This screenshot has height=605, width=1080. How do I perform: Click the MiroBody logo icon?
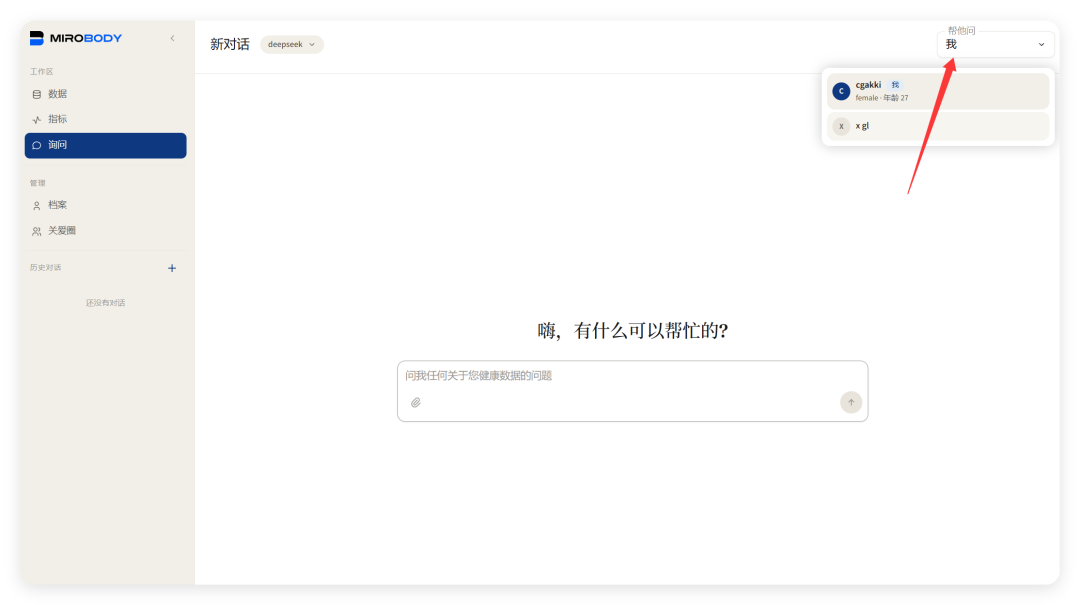point(37,39)
